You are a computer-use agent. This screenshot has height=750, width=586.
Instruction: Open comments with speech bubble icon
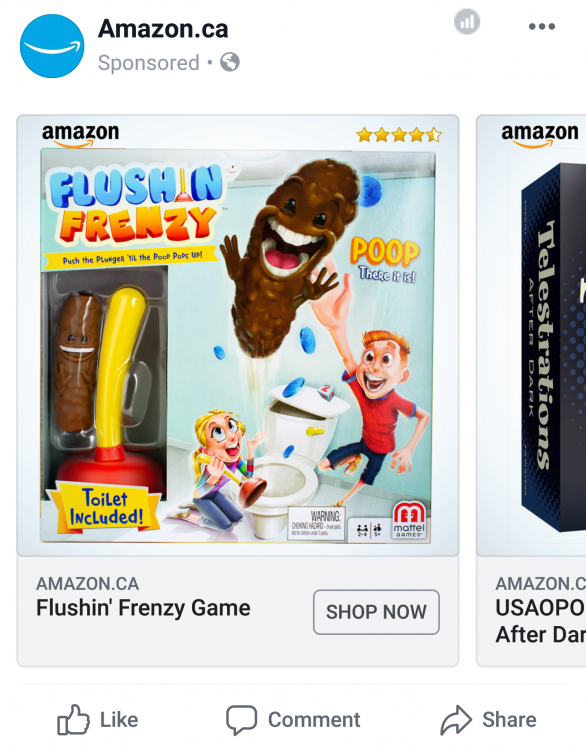click(242, 720)
